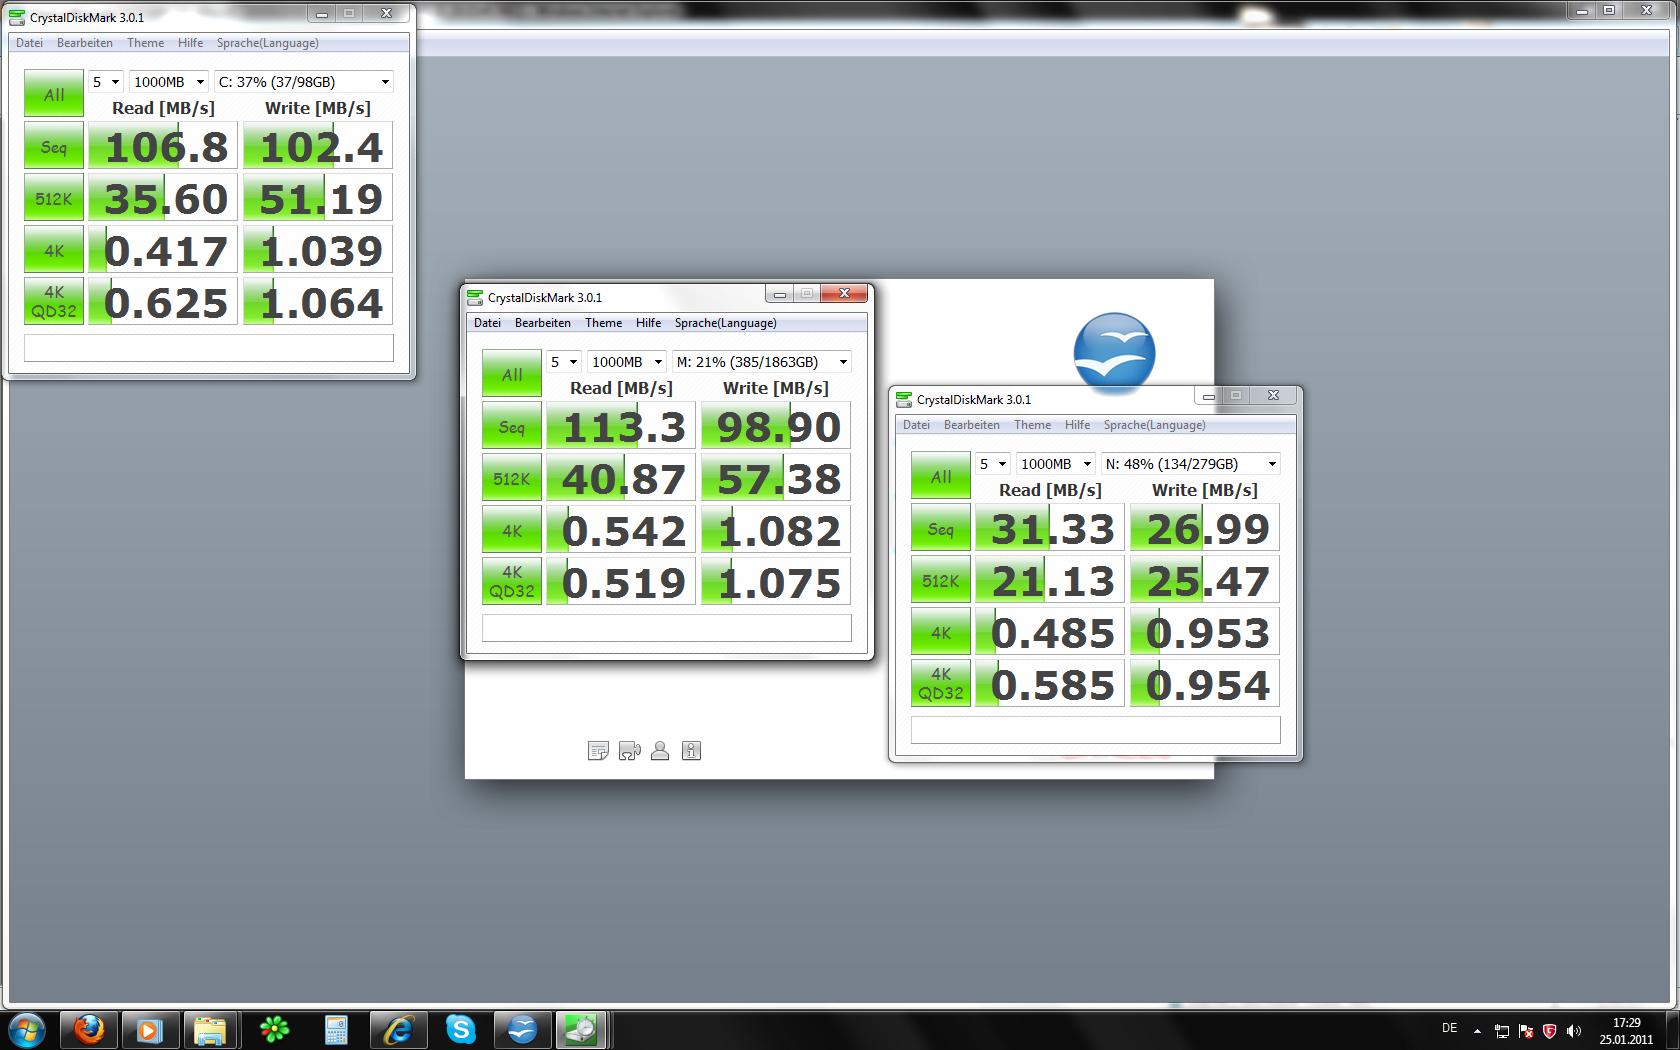The image size is (1680, 1050).
Task: Click the puzzle-piece extensions icon
Action: point(629,751)
